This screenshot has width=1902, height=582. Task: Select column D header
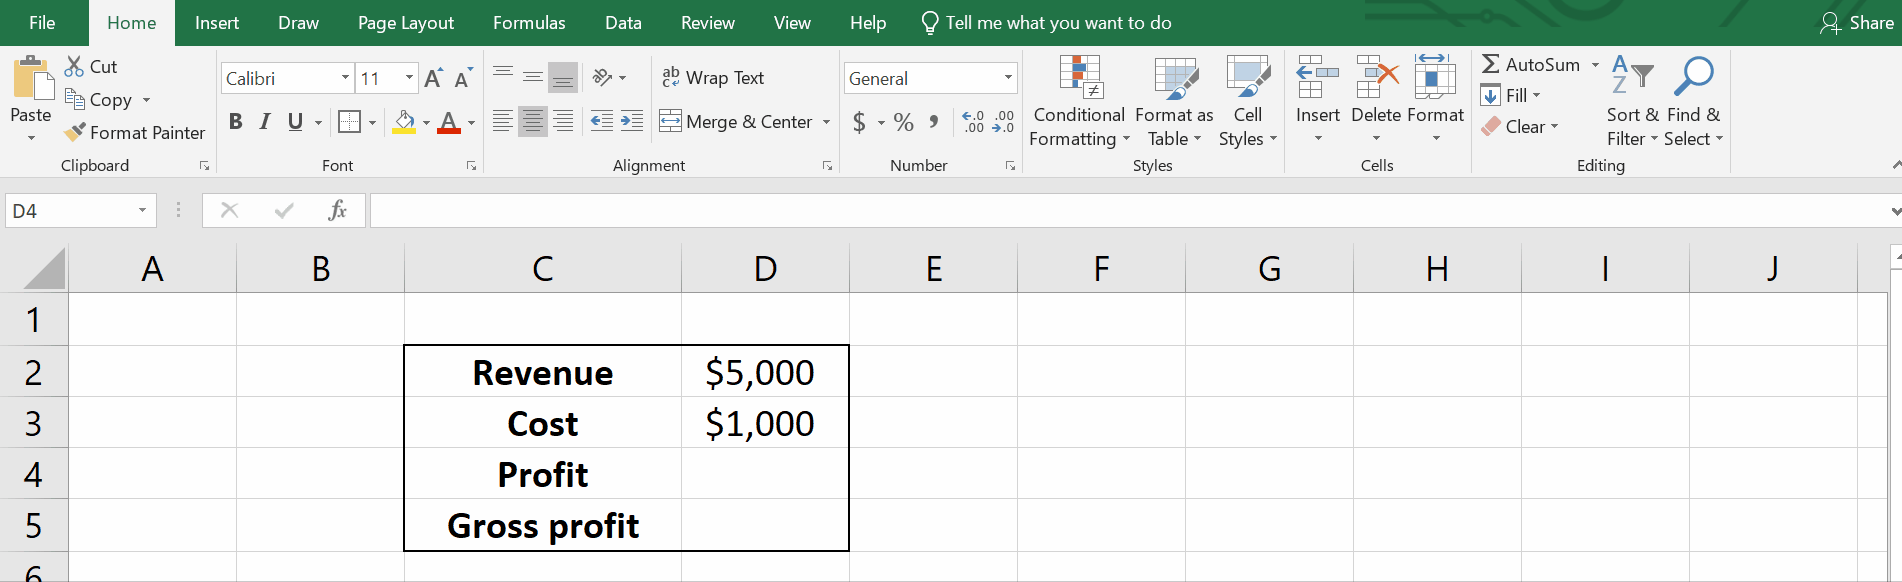[x=765, y=269]
